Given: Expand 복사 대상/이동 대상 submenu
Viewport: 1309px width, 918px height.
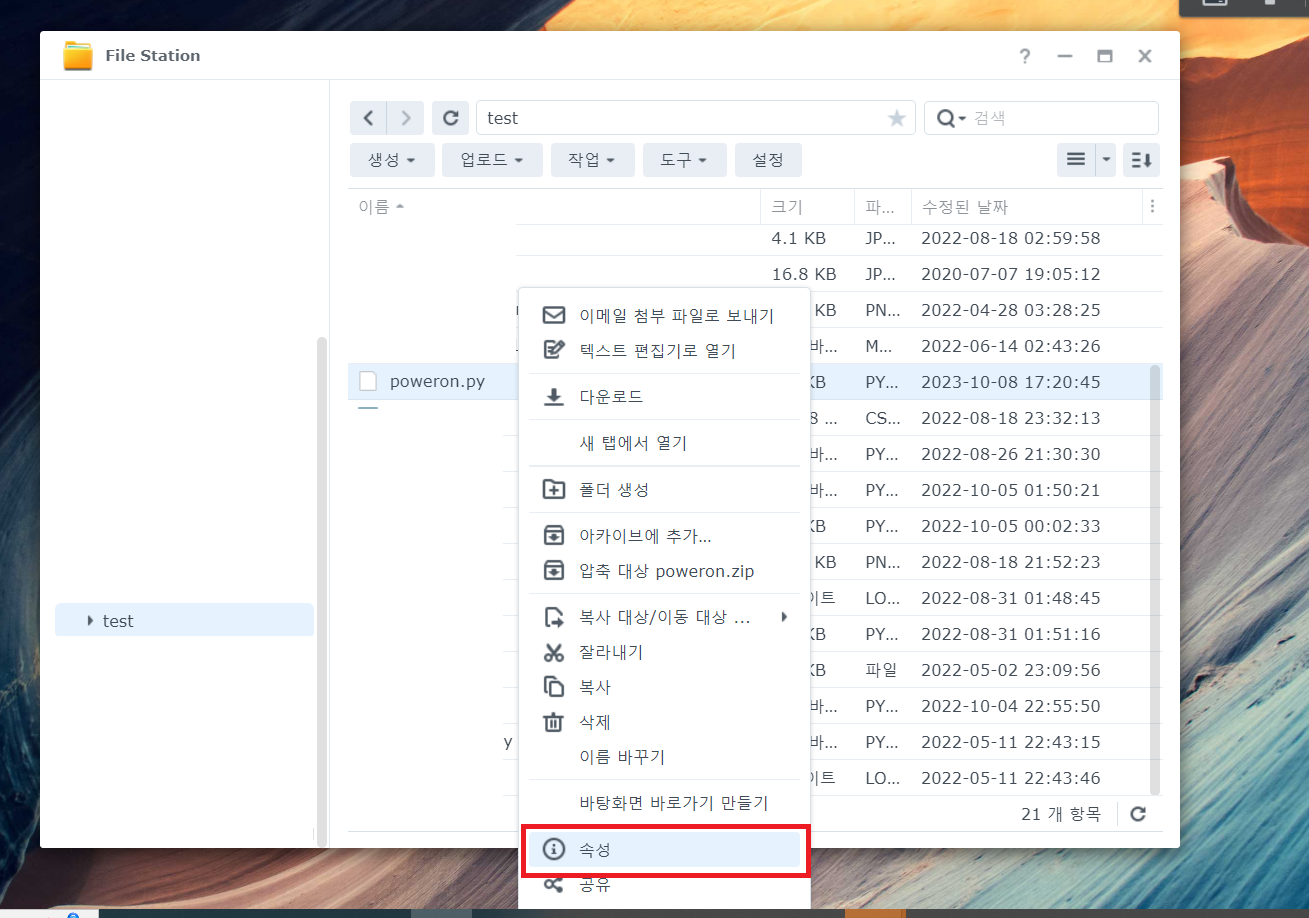Looking at the screenshot, I should point(664,617).
